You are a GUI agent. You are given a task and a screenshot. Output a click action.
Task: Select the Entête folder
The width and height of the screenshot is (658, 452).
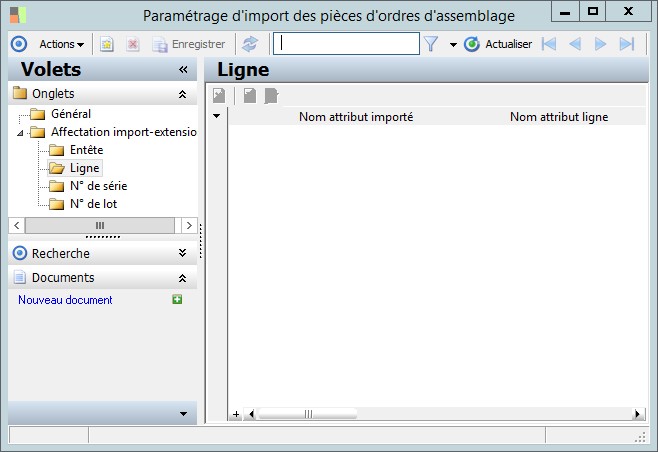86,150
